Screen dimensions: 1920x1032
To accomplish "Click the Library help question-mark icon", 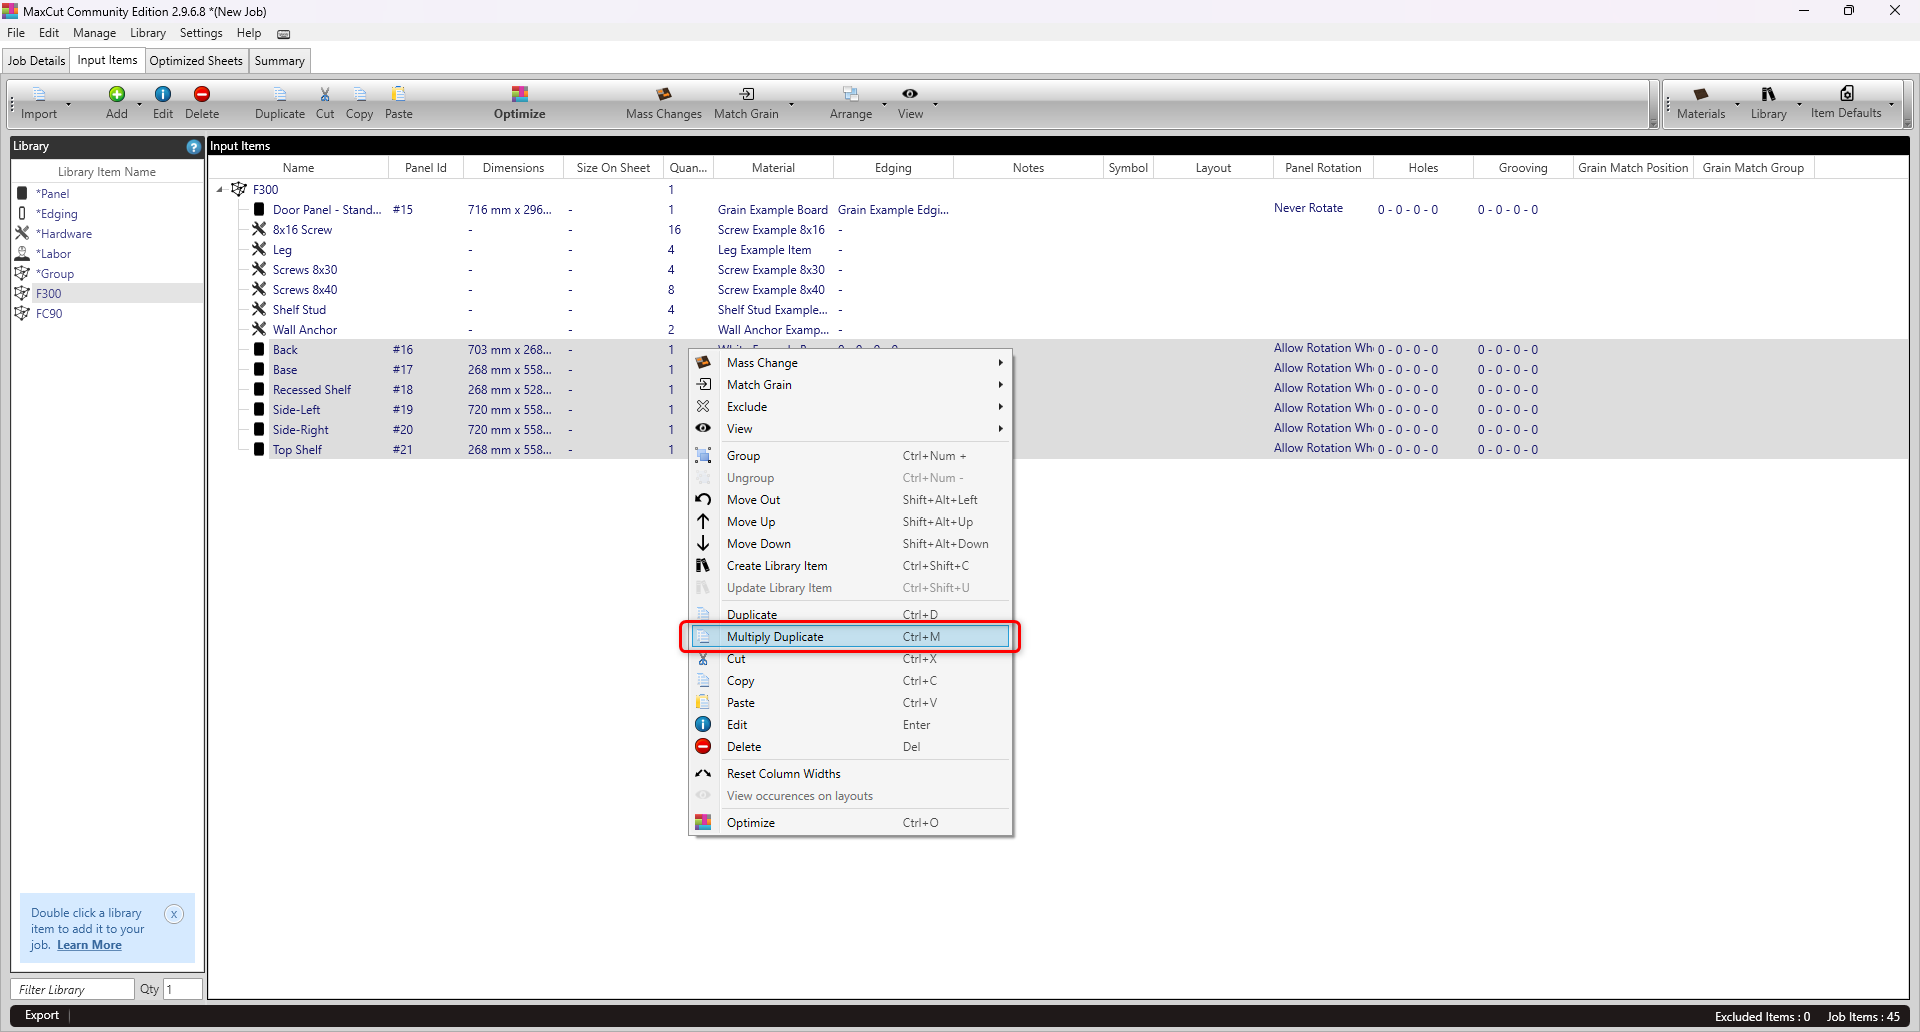I will click(x=193, y=147).
